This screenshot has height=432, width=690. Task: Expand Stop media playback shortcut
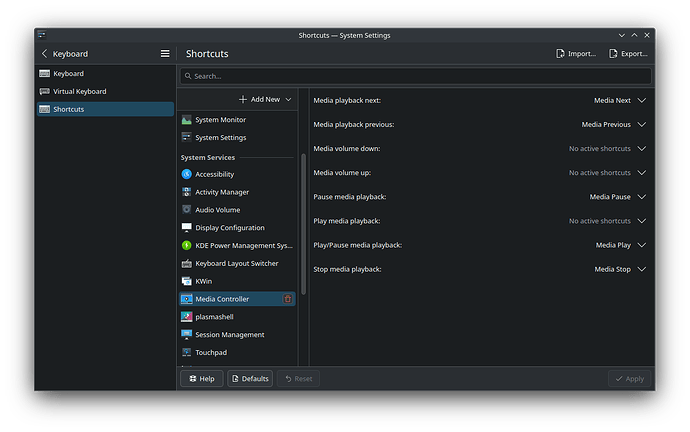[642, 269]
